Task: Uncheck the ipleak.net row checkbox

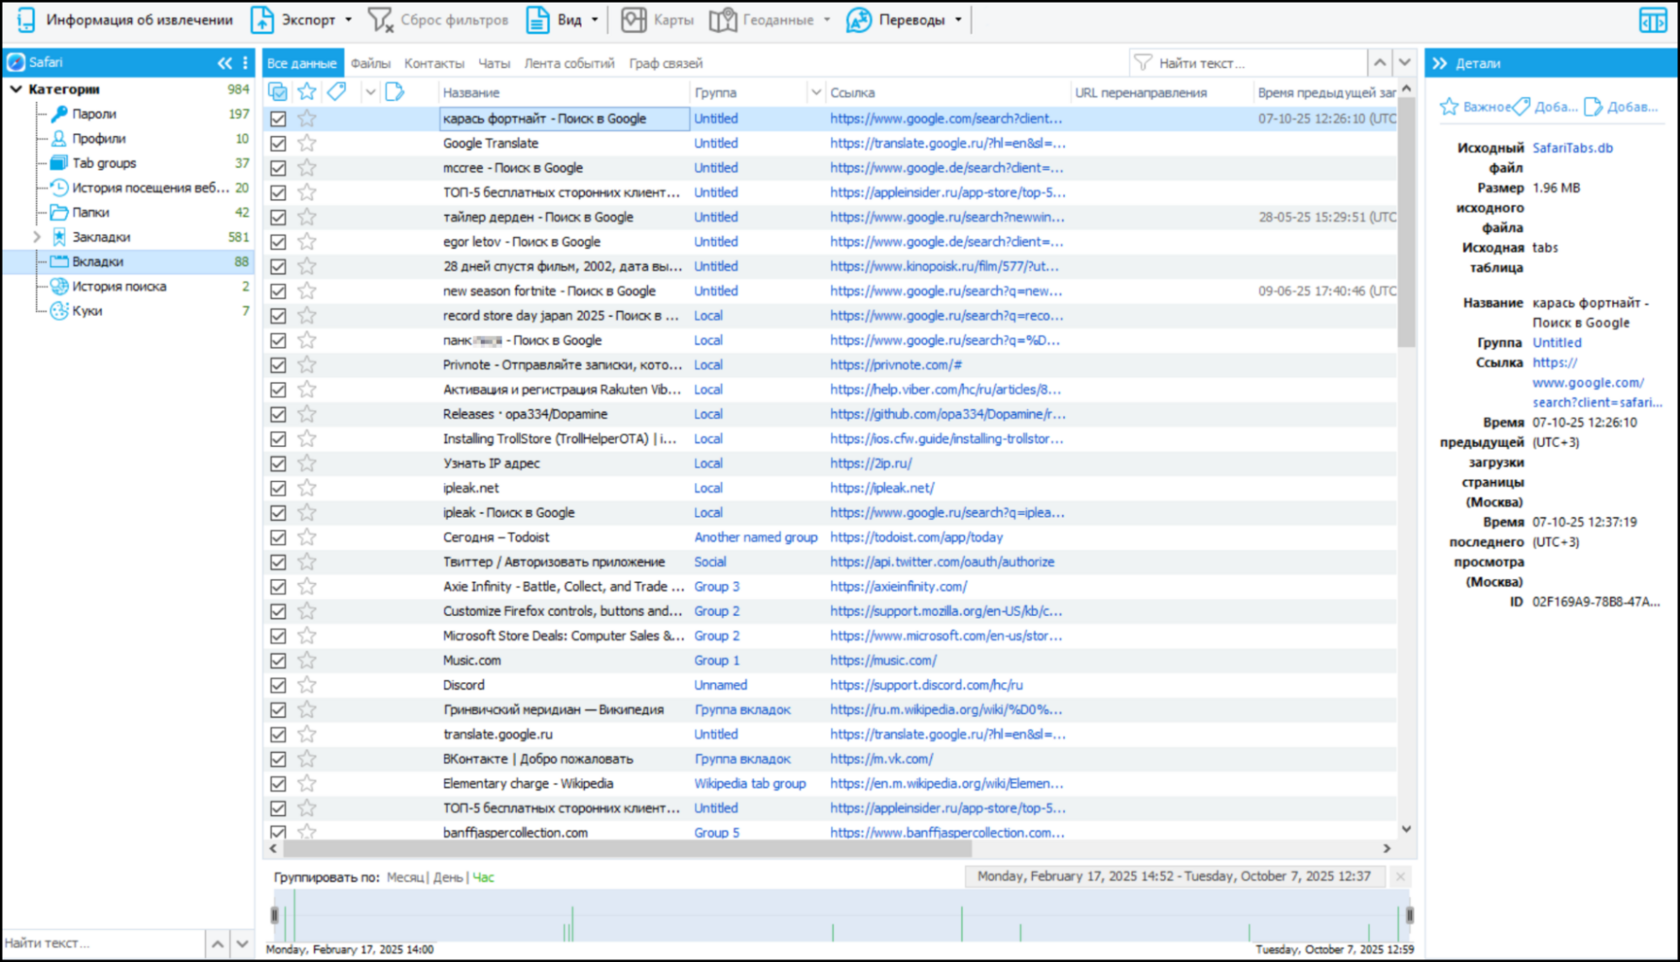Action: (x=278, y=488)
